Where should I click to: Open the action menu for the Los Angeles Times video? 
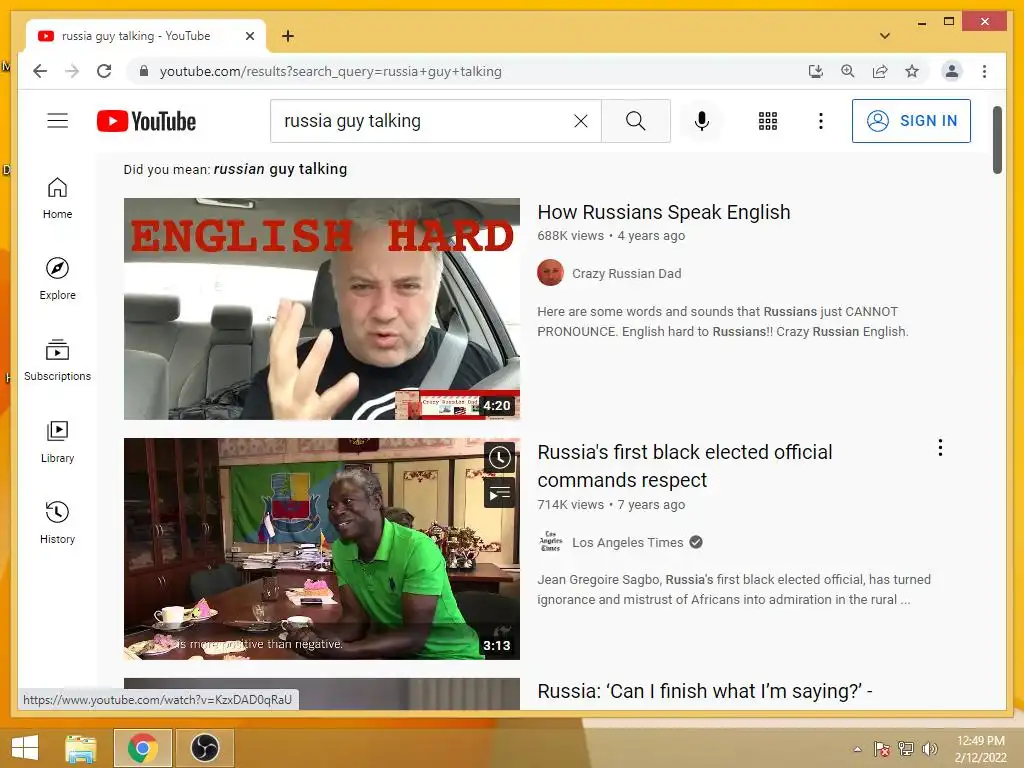pyautogui.click(x=940, y=448)
